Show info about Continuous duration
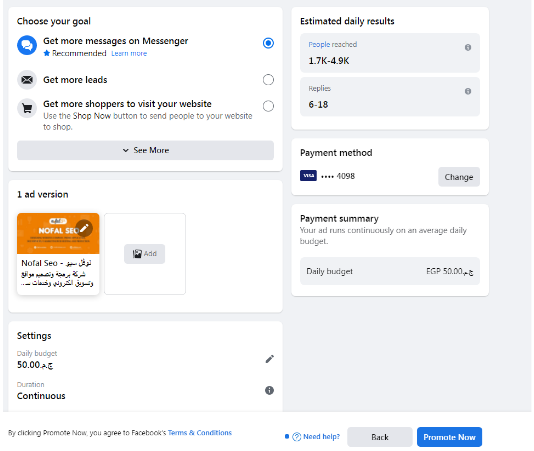Image resolution: width=534 pixels, height=451 pixels. [x=269, y=390]
